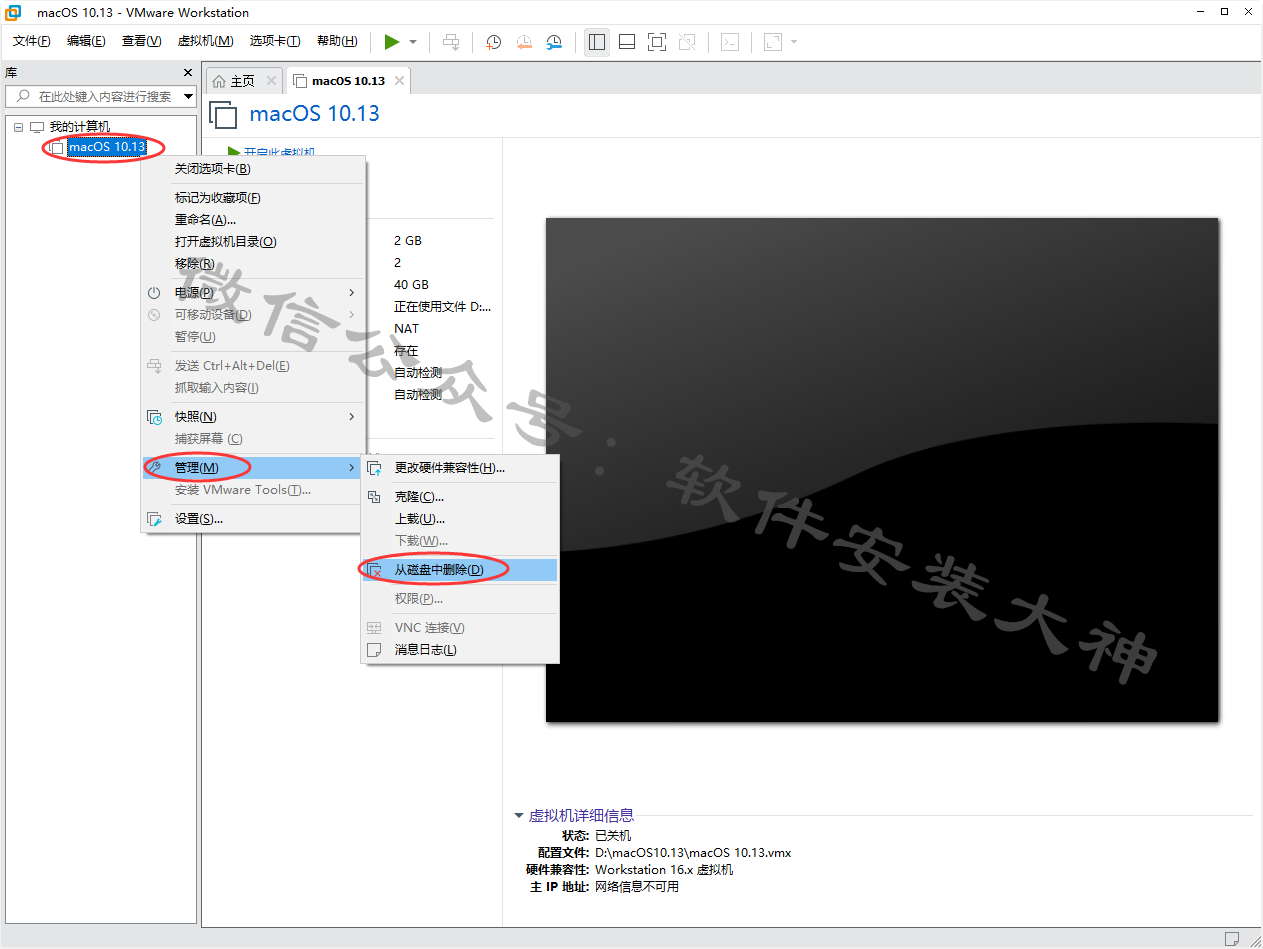
Task: Open the snapshot manager toolbar icon
Action: tap(554, 42)
